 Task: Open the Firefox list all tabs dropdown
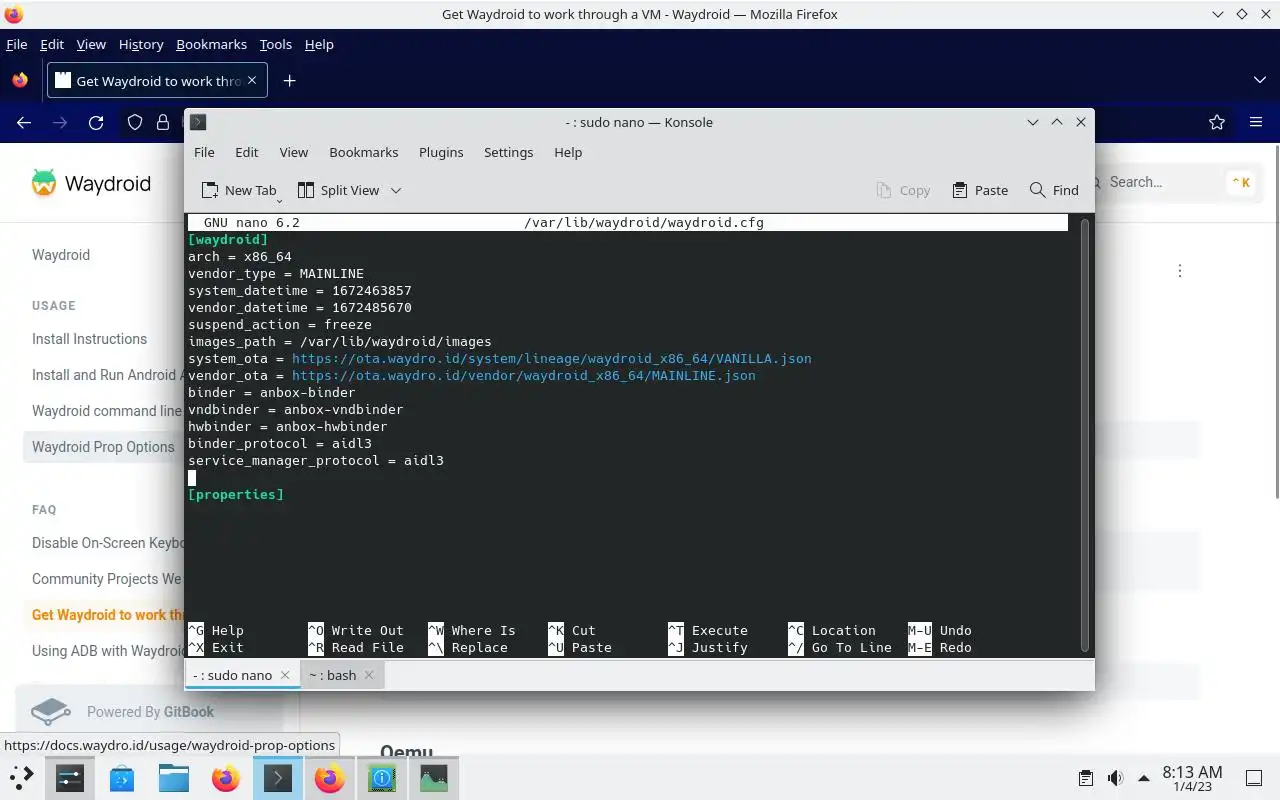tap(1259, 80)
